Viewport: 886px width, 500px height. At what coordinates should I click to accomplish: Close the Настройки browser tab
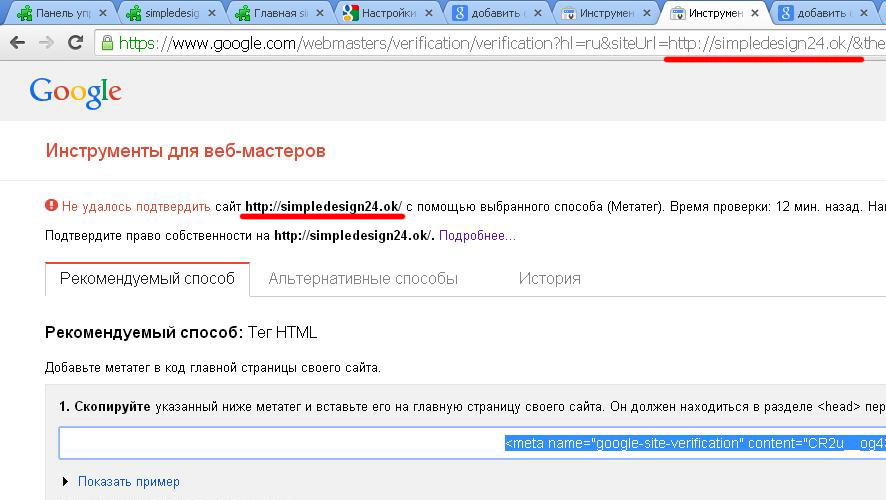click(x=429, y=13)
